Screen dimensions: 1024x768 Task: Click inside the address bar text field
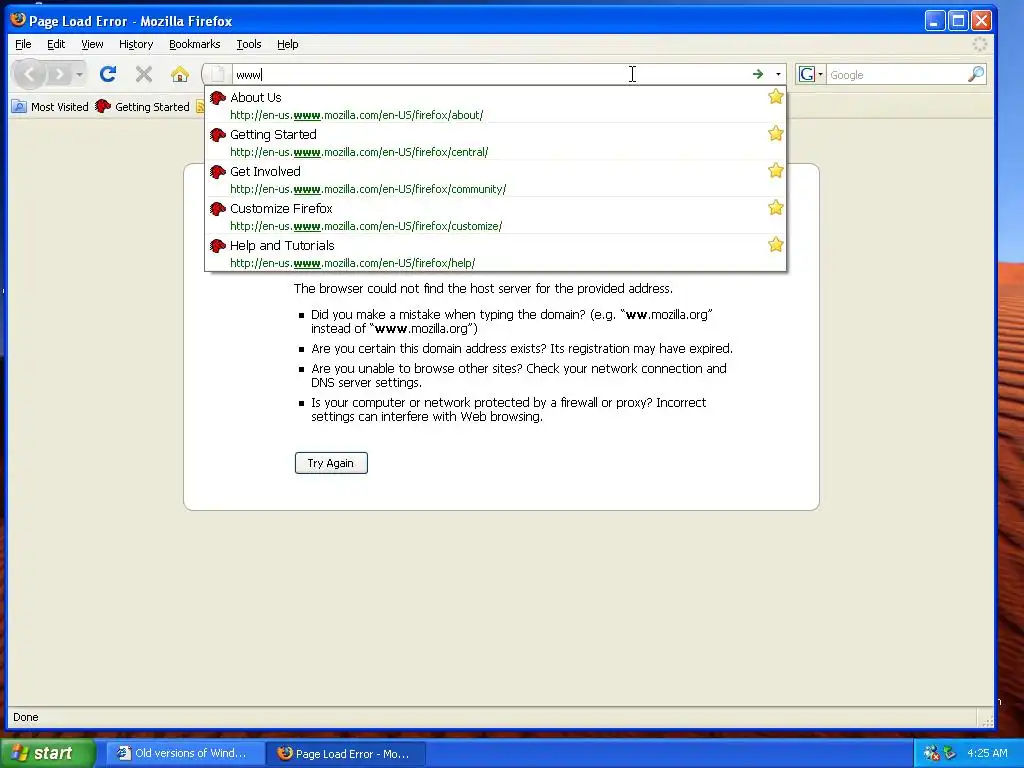490,74
